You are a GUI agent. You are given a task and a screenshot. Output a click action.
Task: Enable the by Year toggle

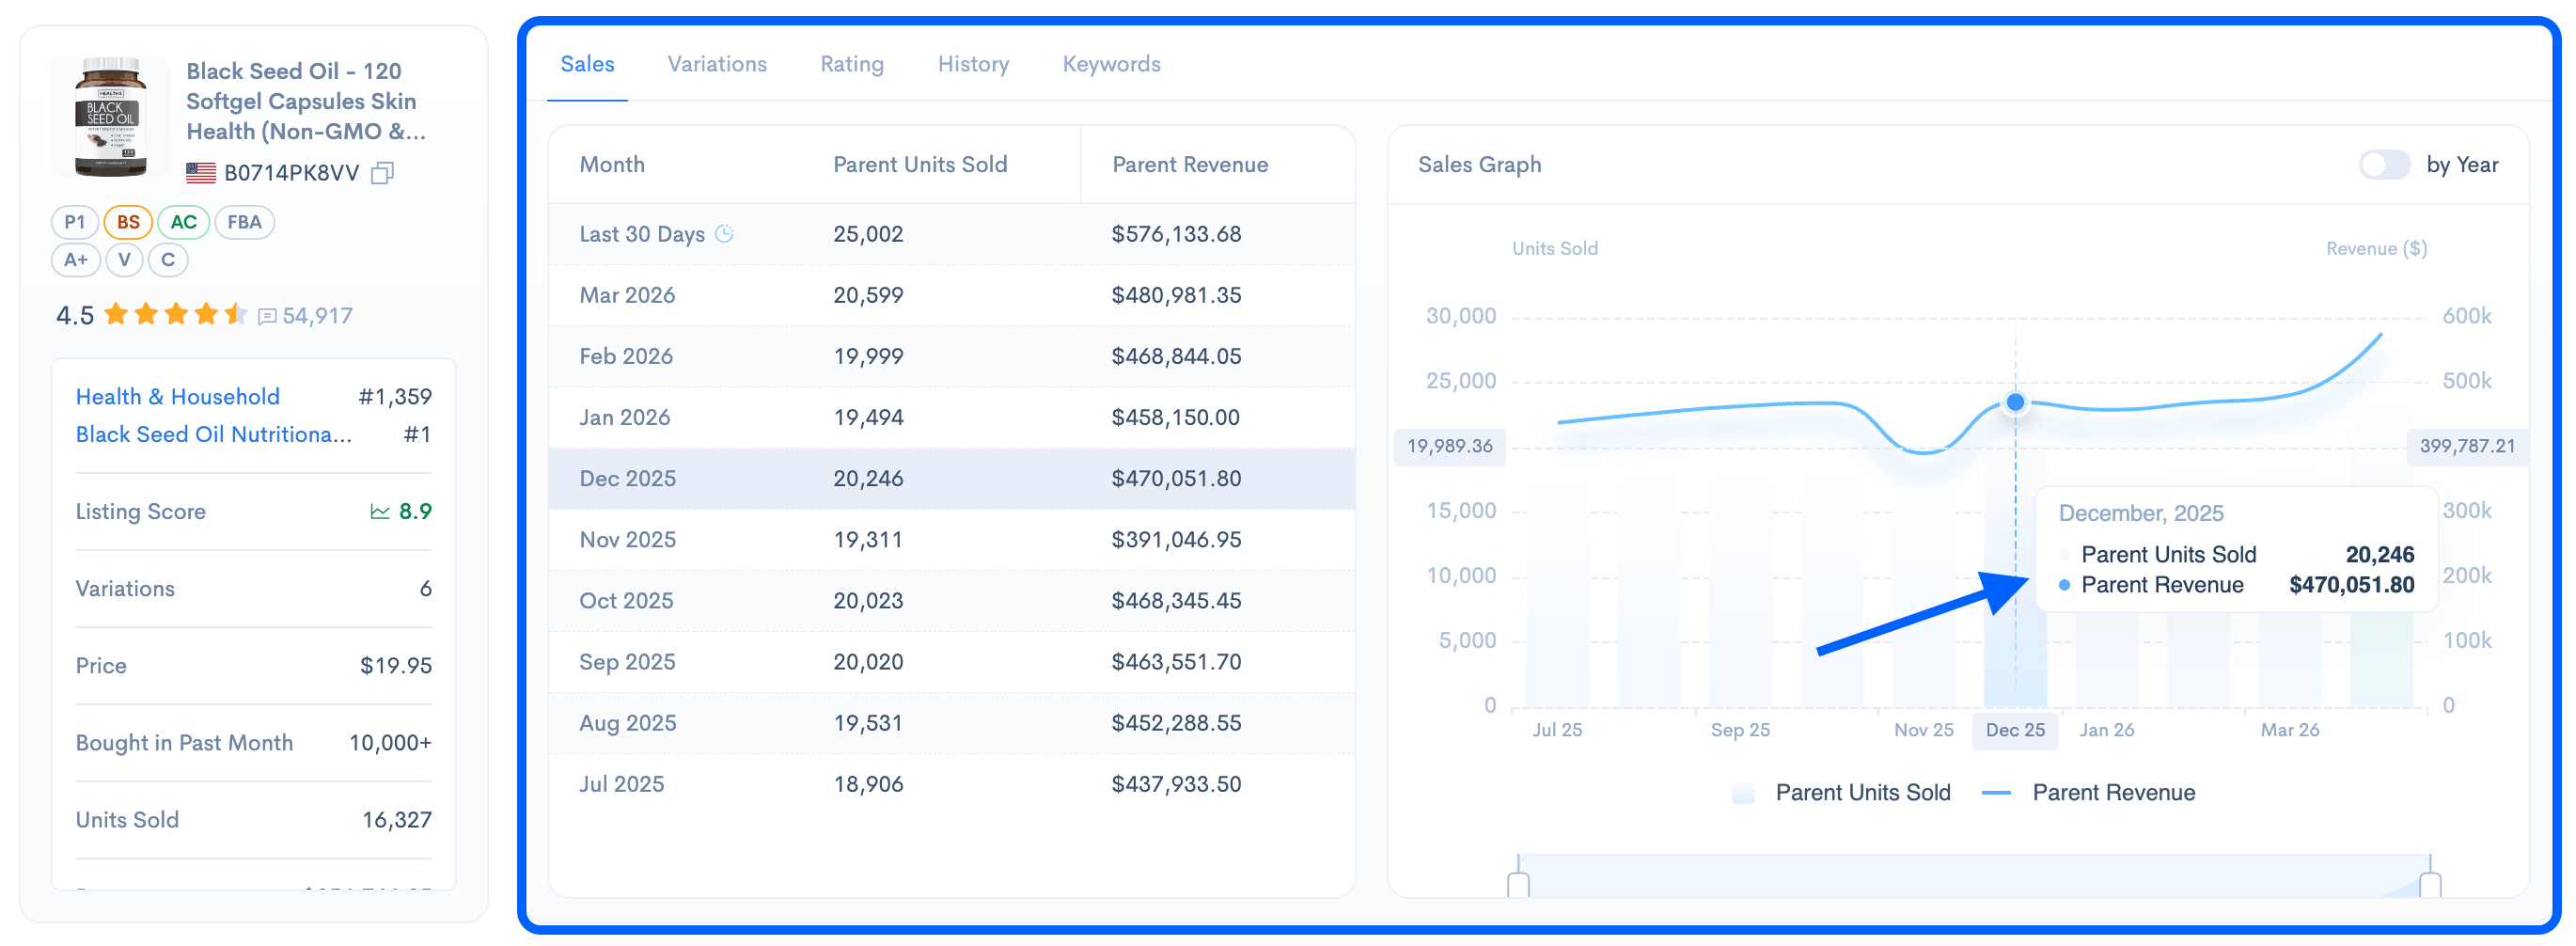point(2384,165)
